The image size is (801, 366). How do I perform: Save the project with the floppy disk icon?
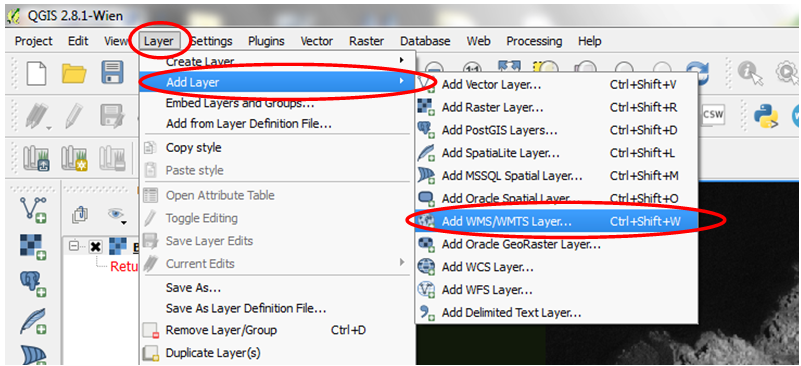click(x=112, y=73)
